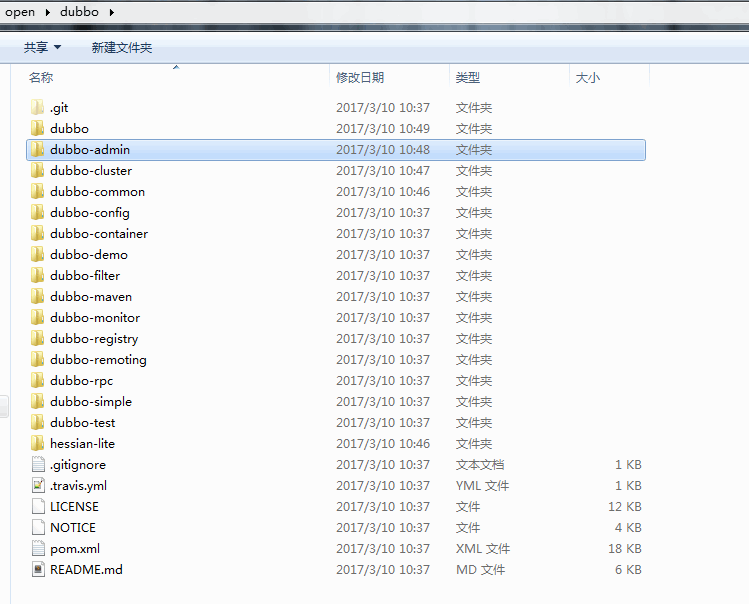The width and height of the screenshot is (749, 604).
Task: Select the .git folder name
Action: click(x=59, y=108)
